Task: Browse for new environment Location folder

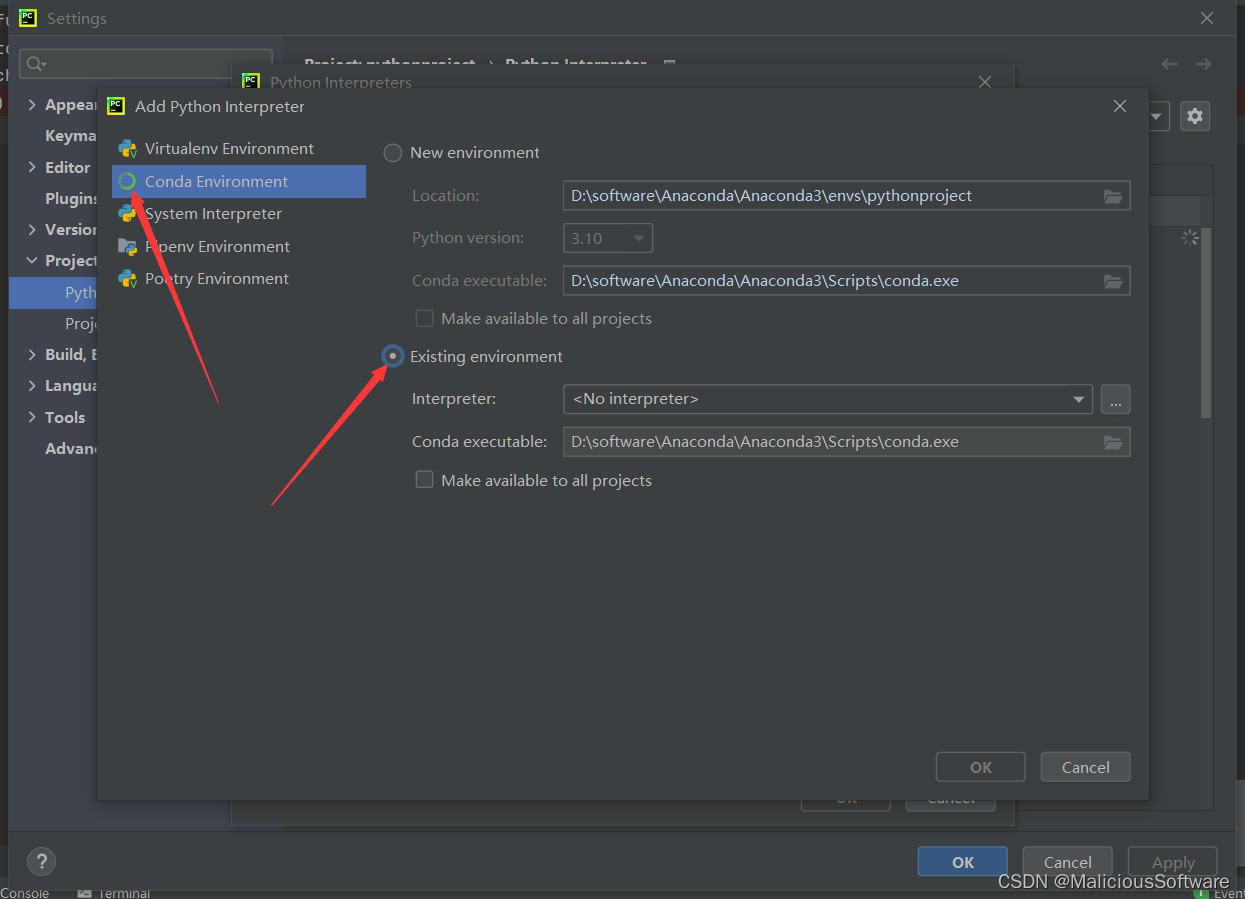Action: coord(1113,196)
